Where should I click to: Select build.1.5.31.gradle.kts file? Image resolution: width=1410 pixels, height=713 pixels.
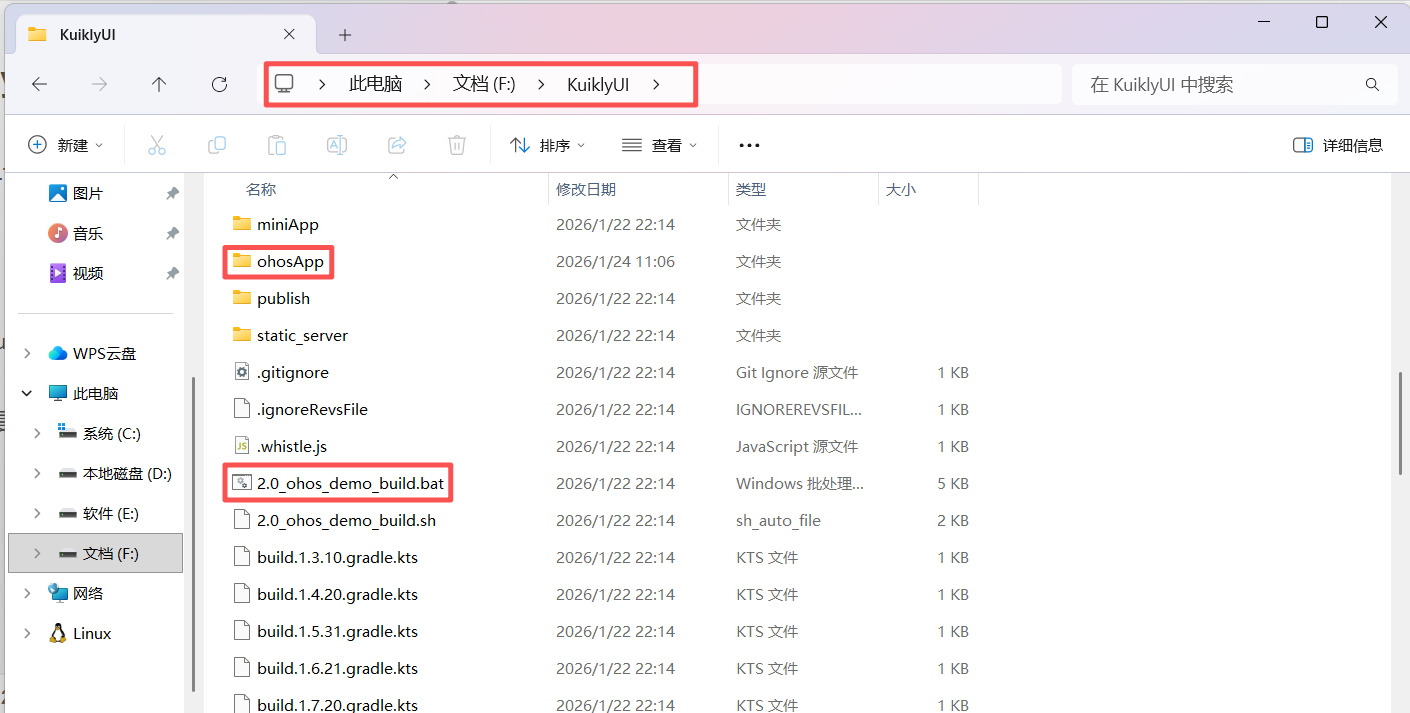pyautogui.click(x=337, y=631)
